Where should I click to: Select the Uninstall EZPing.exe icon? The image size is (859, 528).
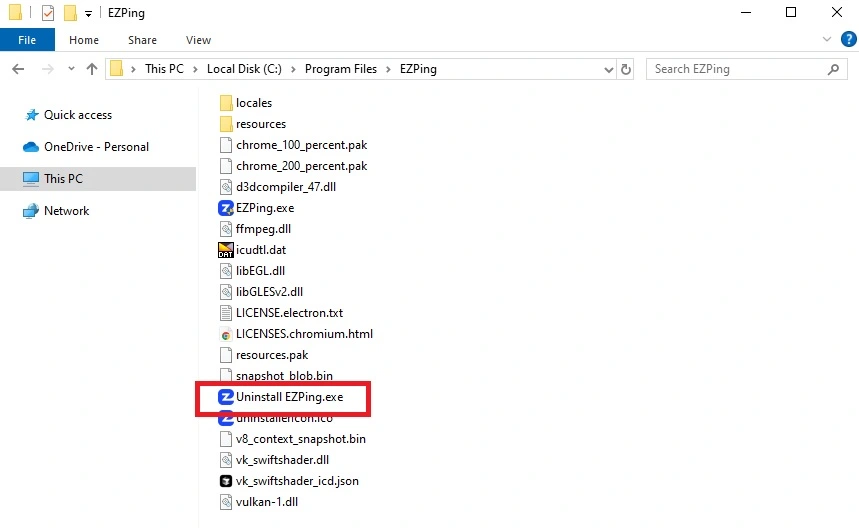pos(226,397)
